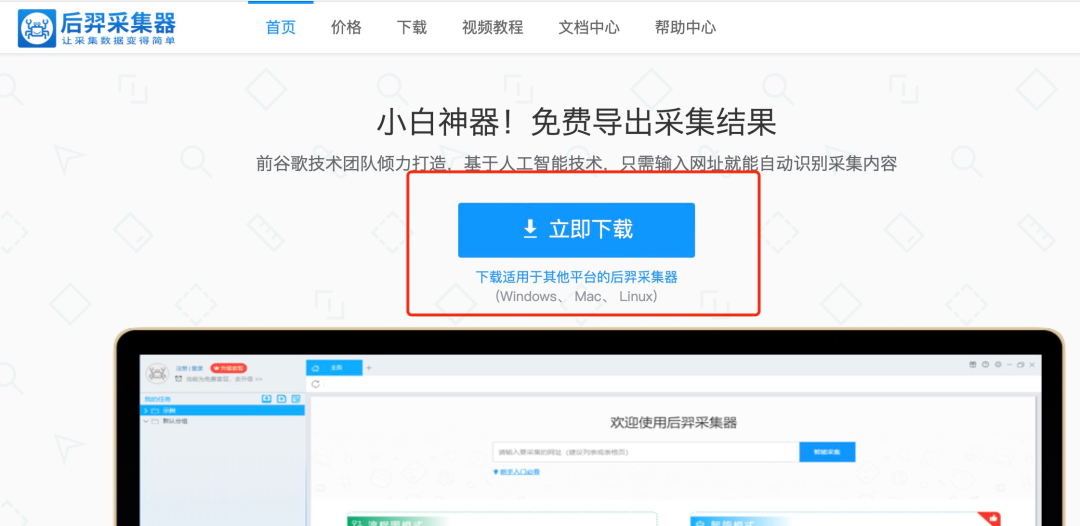Click the download arrow icon in 立即下载
Viewport: 1080px width, 526px height.
point(530,229)
